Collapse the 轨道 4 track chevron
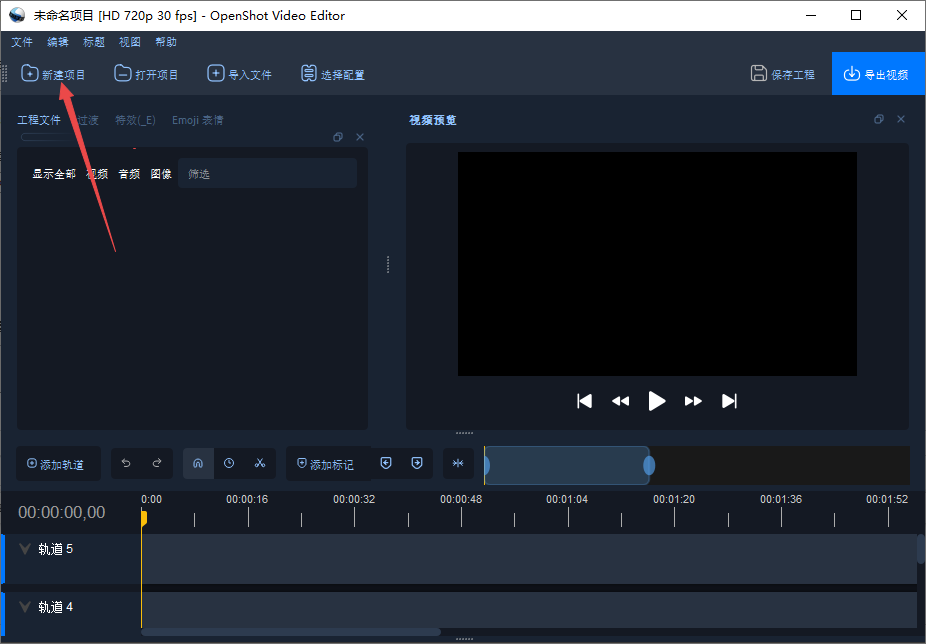Image resolution: width=926 pixels, height=644 pixels. (25, 607)
